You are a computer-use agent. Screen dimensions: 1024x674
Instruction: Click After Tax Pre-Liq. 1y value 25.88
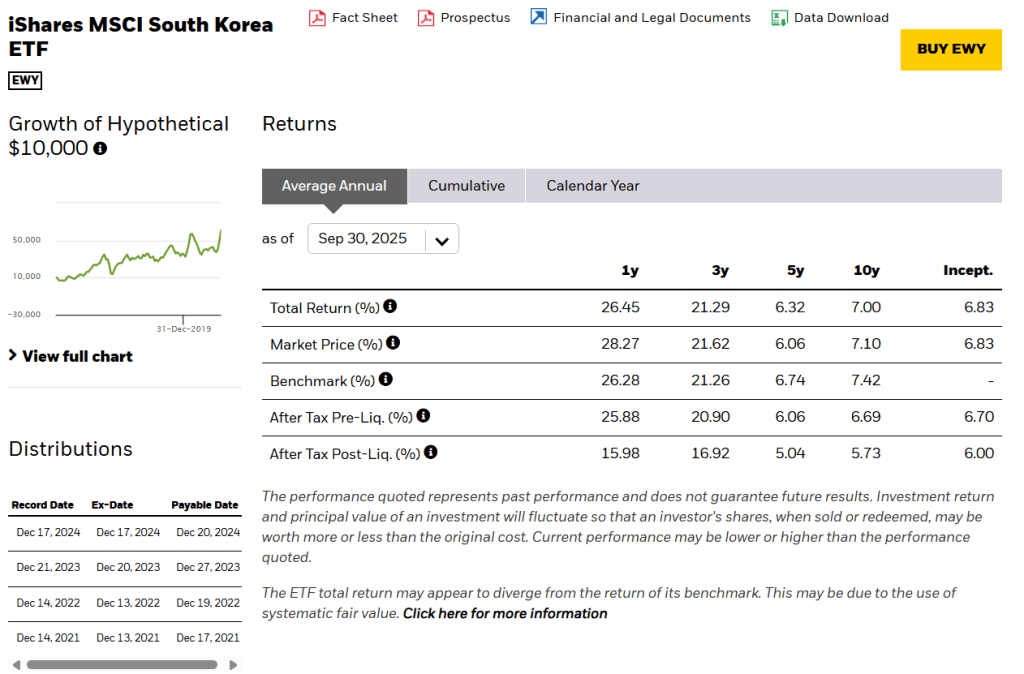[x=620, y=417]
